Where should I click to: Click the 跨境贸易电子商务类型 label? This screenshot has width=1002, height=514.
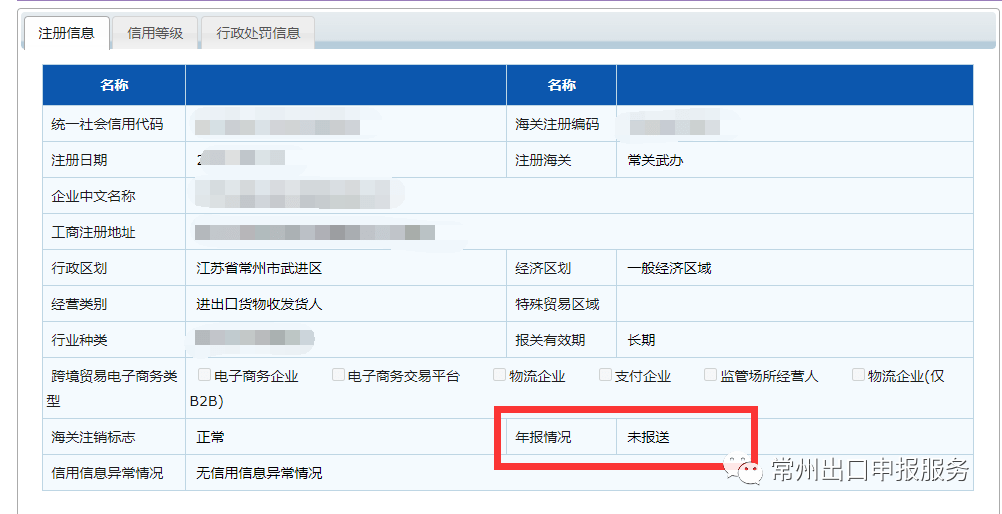click(114, 388)
